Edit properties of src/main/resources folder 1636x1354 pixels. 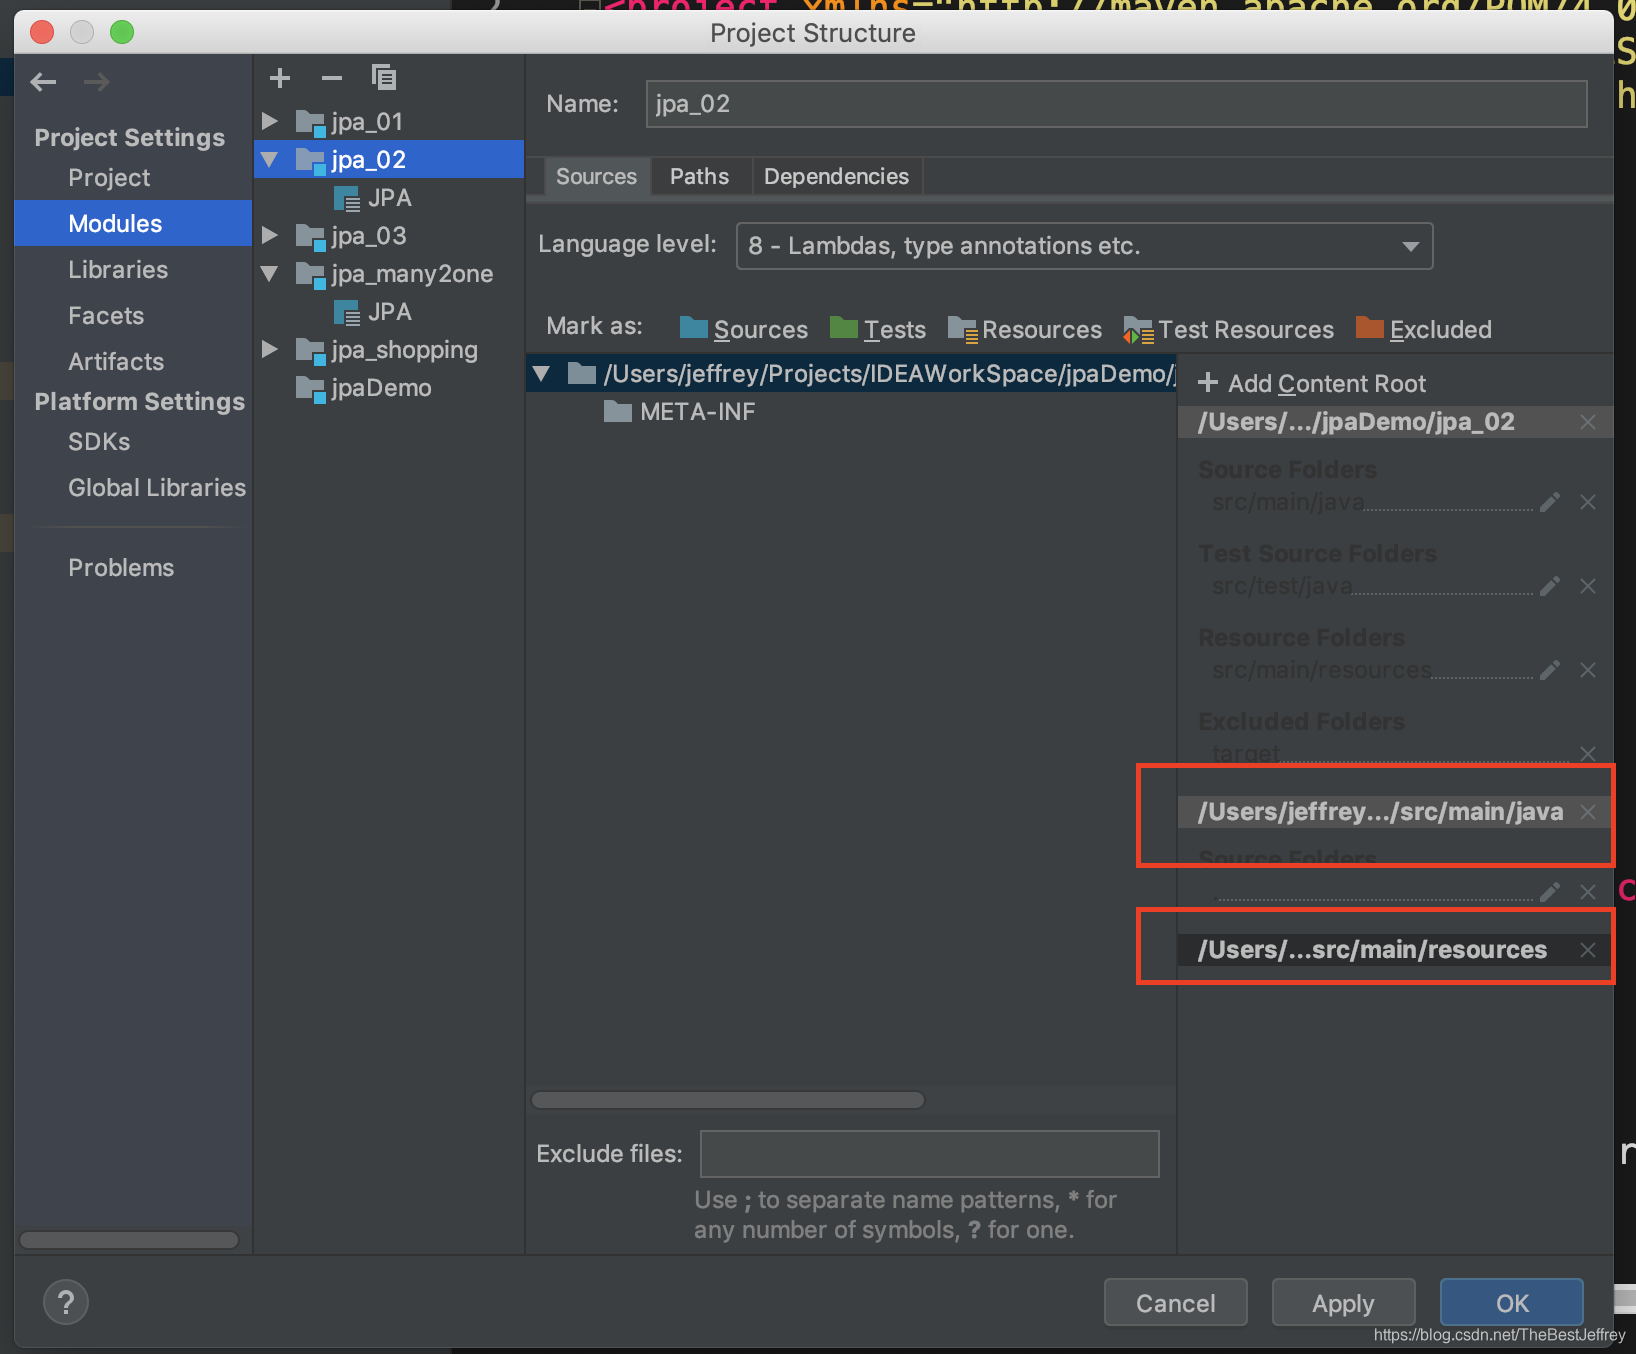coord(1550,670)
